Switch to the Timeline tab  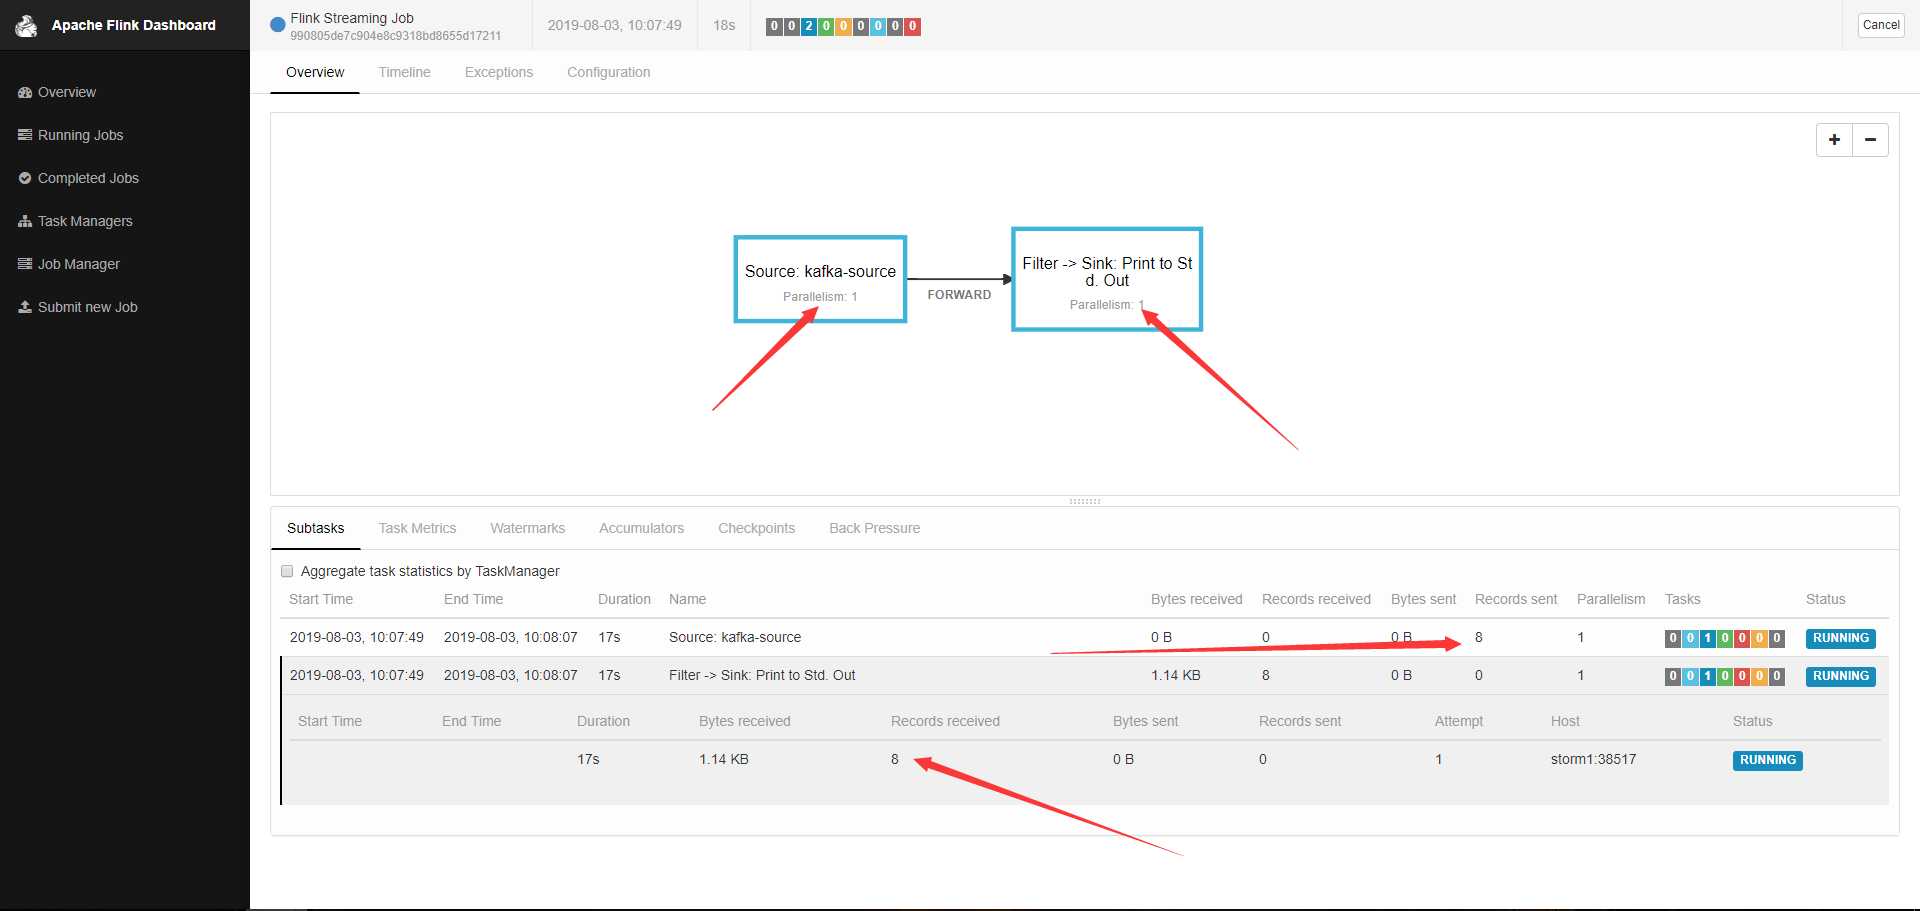404,72
